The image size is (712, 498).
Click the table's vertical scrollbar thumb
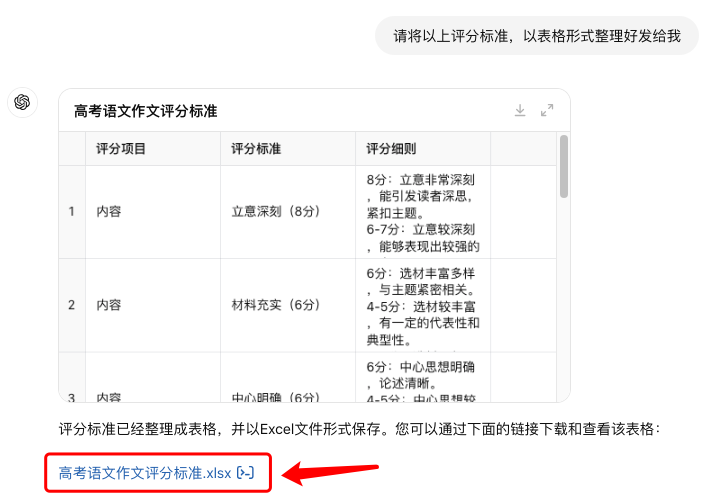click(x=564, y=166)
